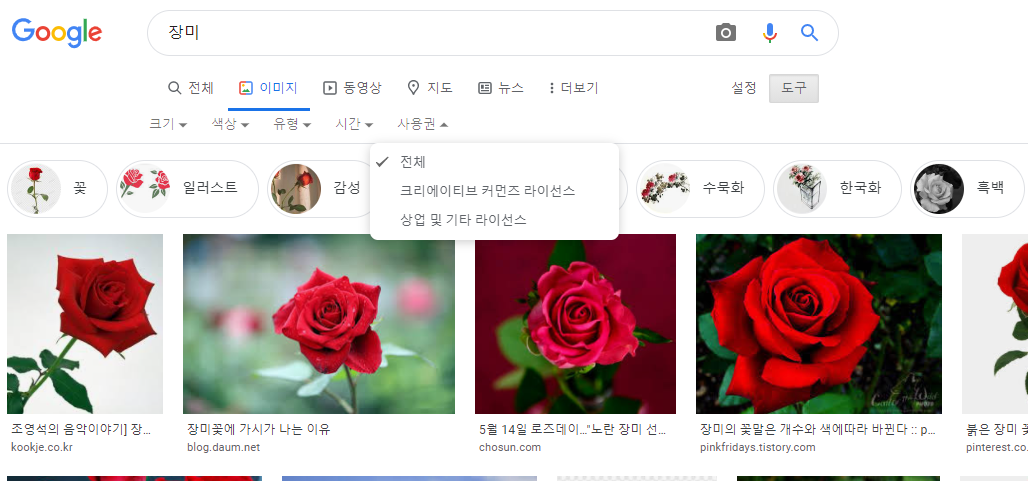Click caption 장미의 꽃말은 개수와 색에따라 바뀐다
1028x481 pixels.
point(818,430)
